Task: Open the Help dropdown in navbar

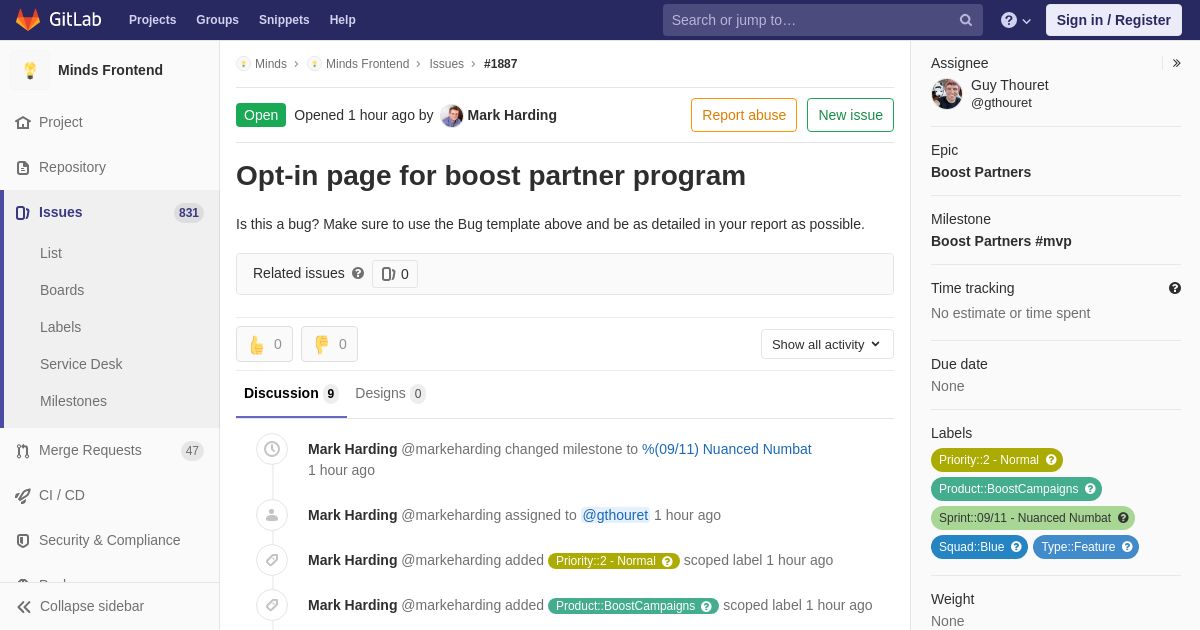Action: pos(1015,20)
